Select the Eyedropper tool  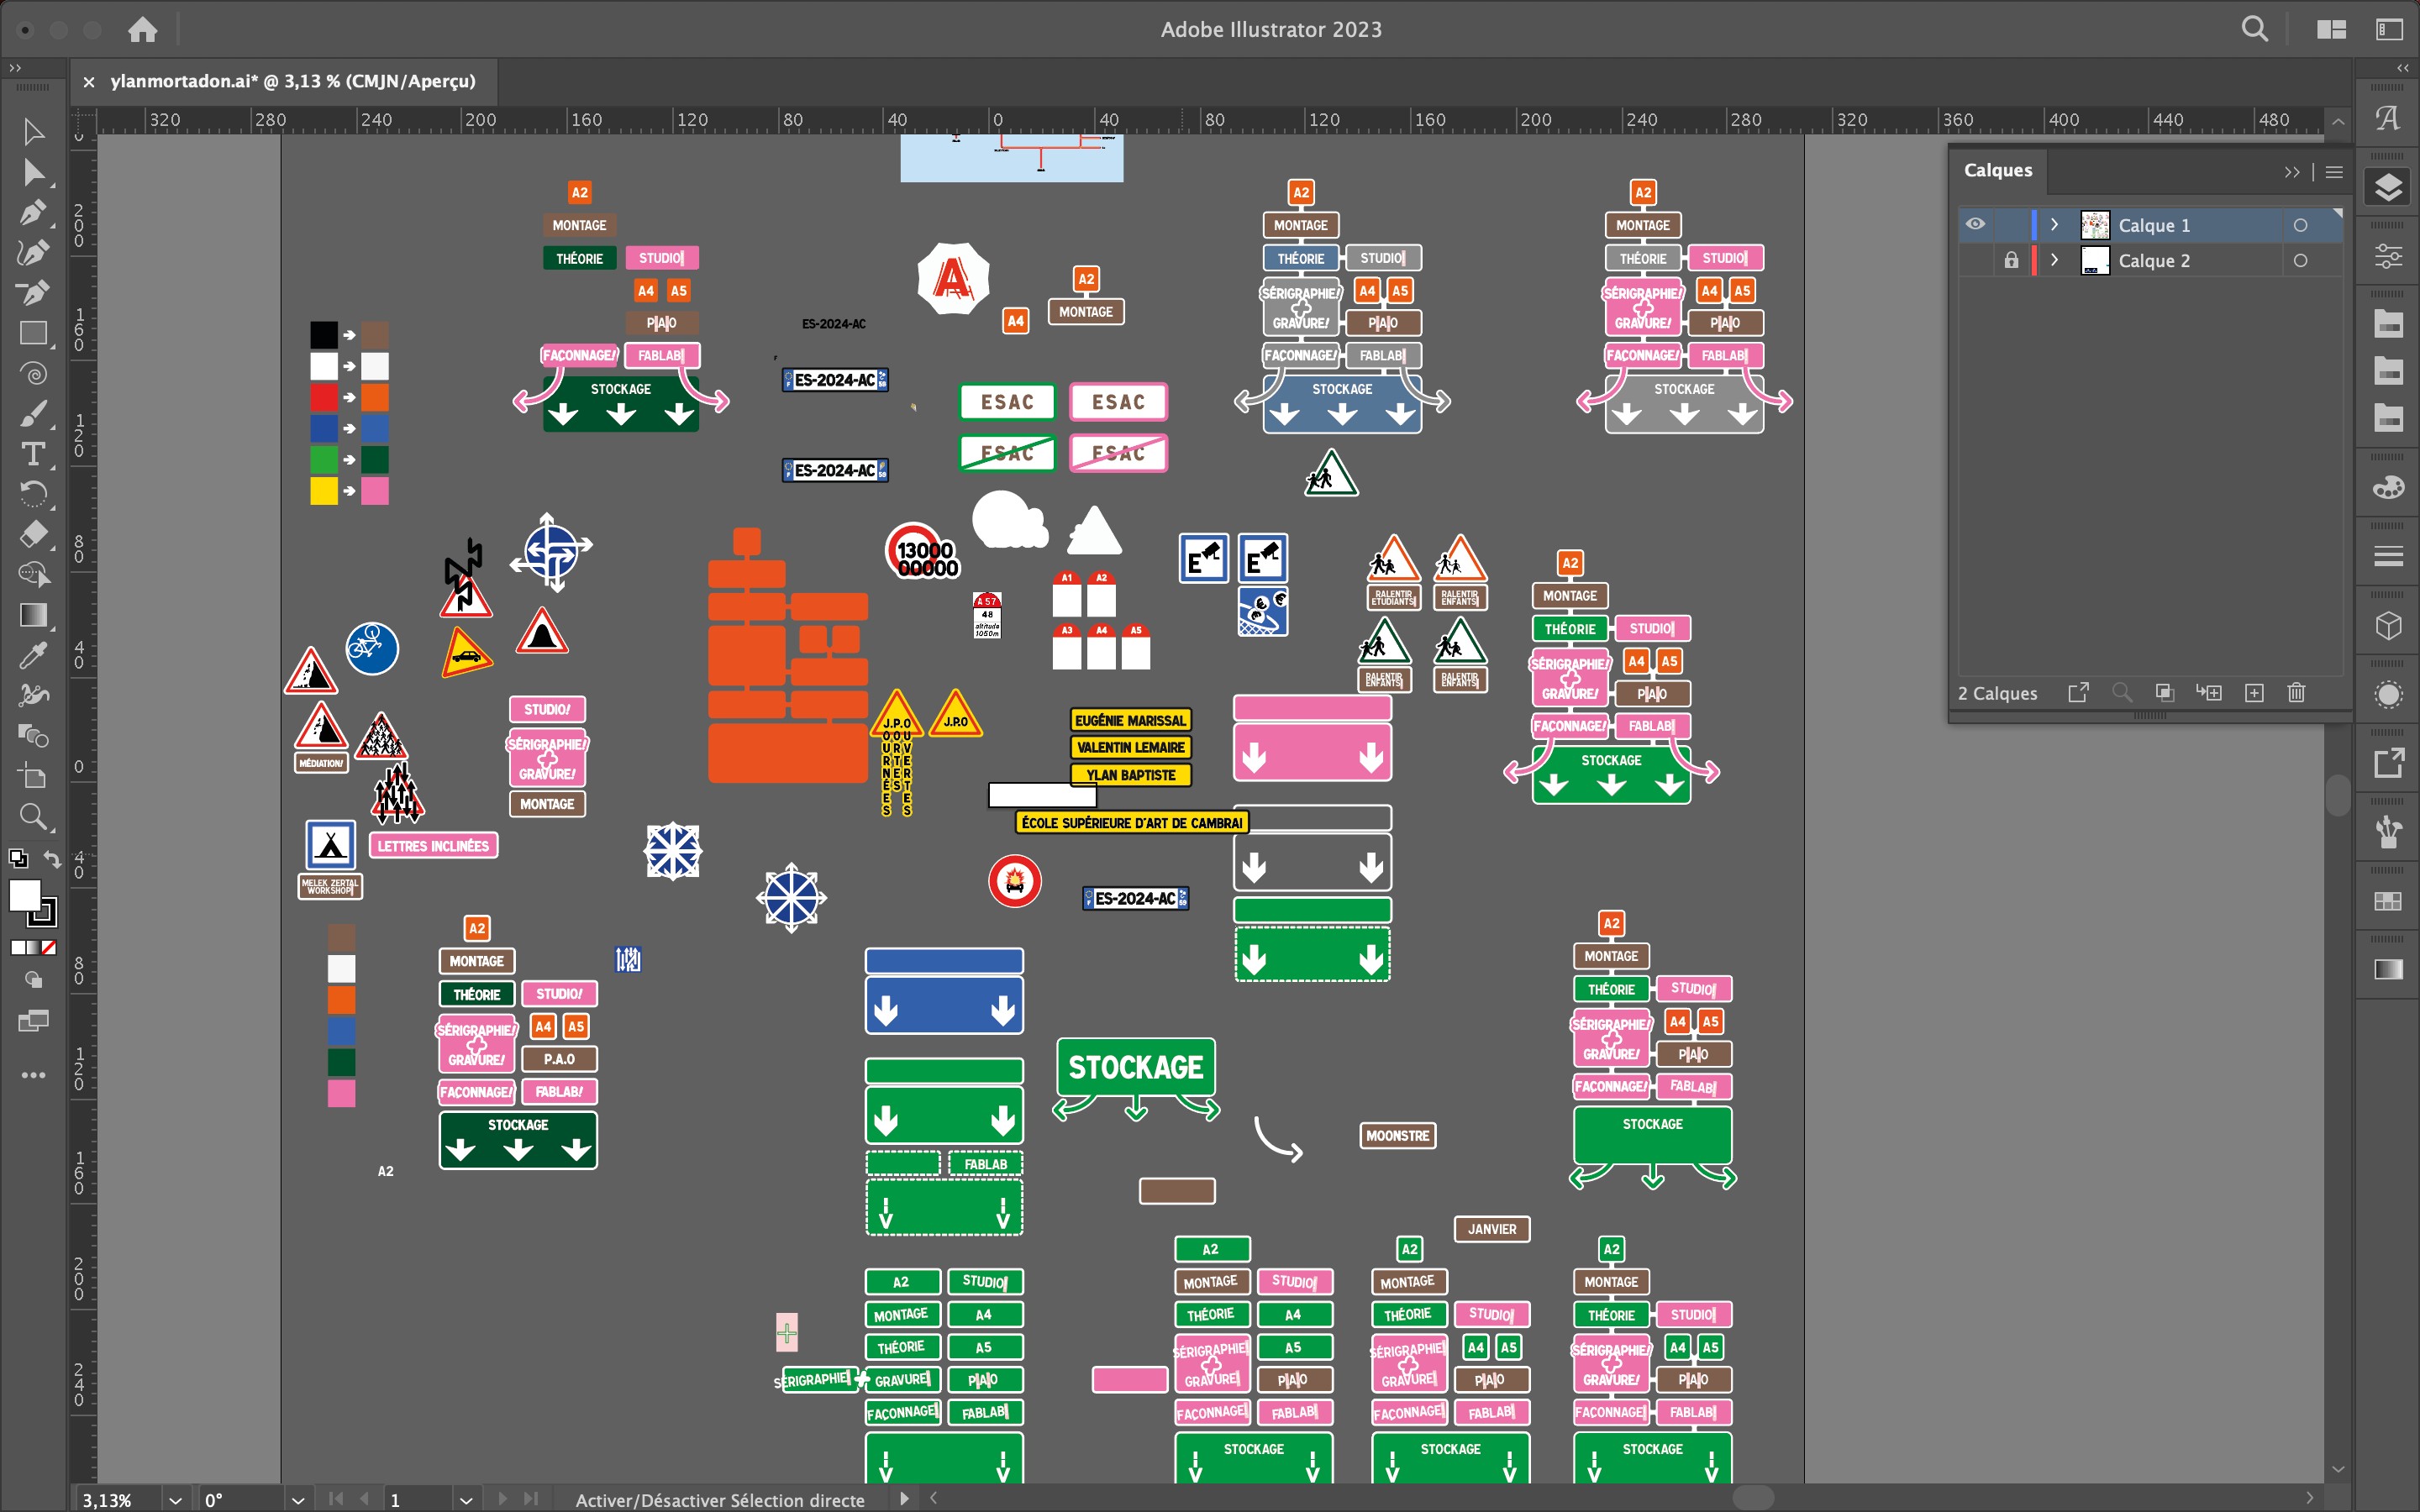point(32,655)
